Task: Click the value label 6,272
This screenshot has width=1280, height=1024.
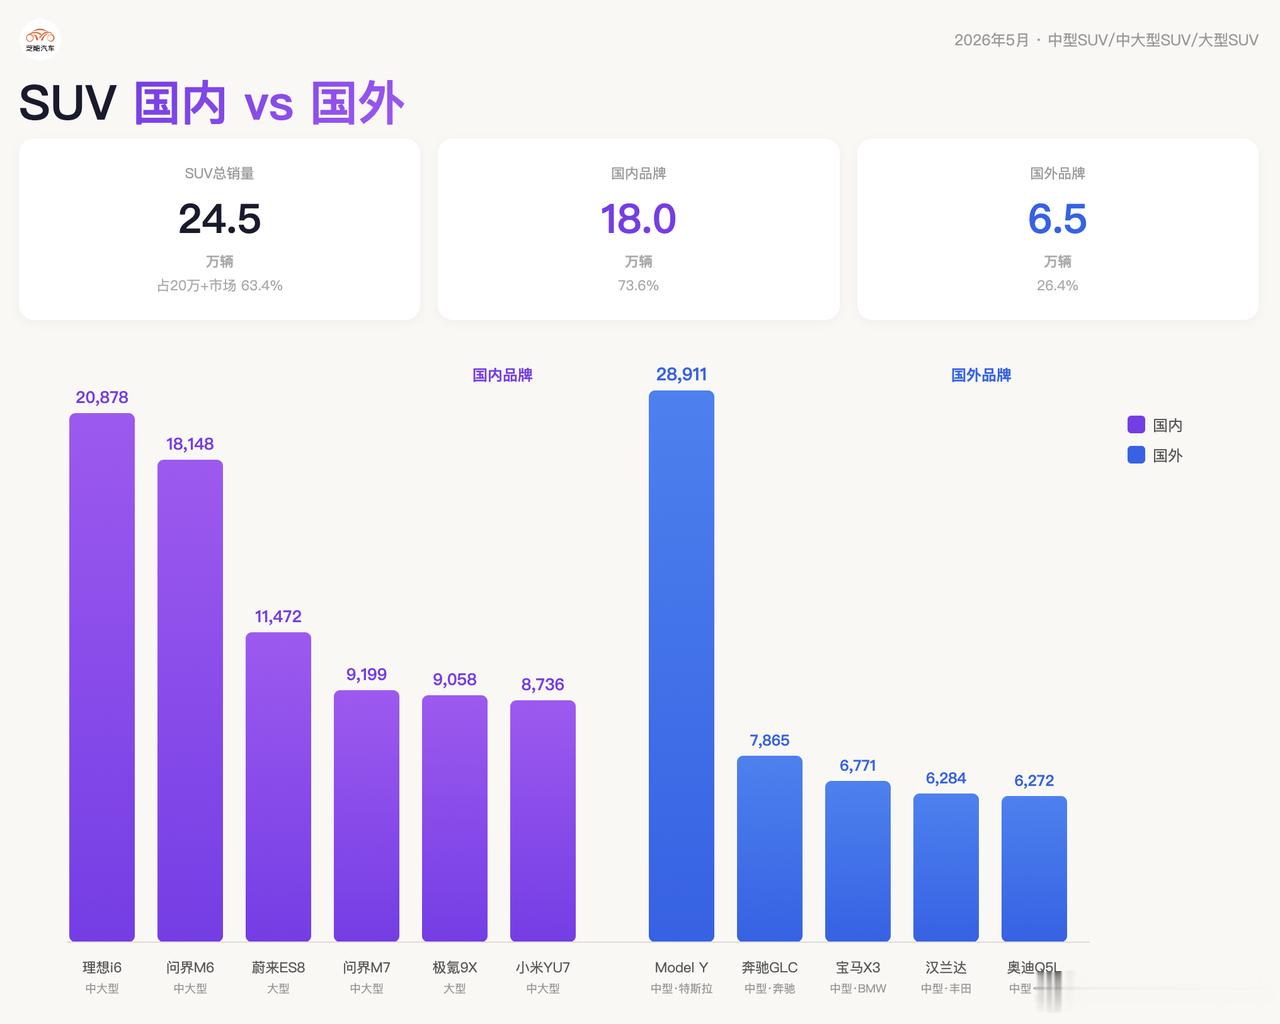Action: [x=1034, y=780]
